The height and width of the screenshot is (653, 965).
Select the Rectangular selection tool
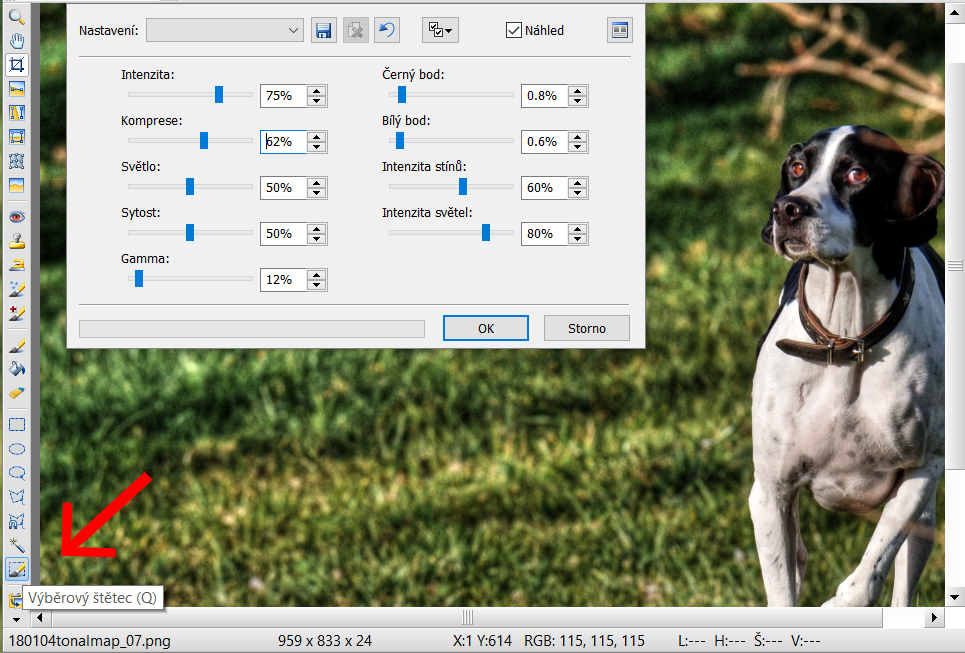[17, 425]
